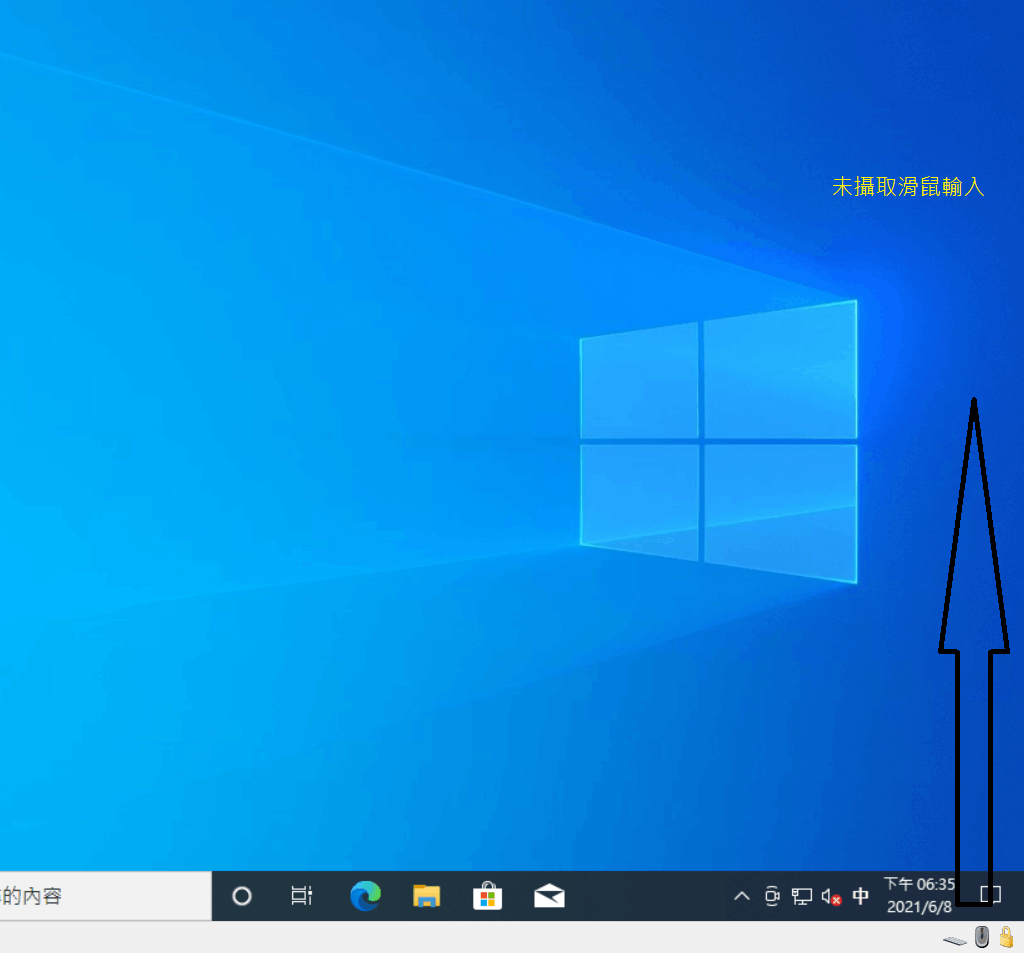Launch the Microsoft Store app
Viewport: 1024px width, 959px height.
point(487,896)
